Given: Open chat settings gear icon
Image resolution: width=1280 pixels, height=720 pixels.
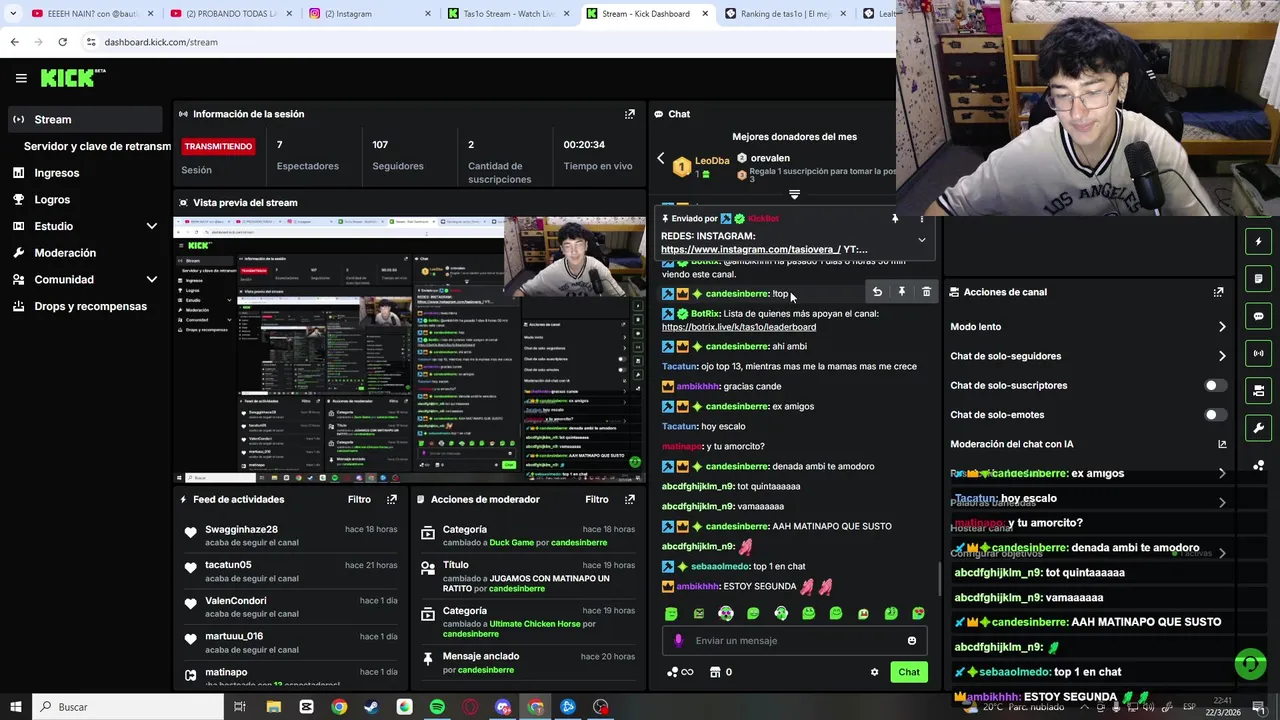Looking at the screenshot, I should point(875,672).
